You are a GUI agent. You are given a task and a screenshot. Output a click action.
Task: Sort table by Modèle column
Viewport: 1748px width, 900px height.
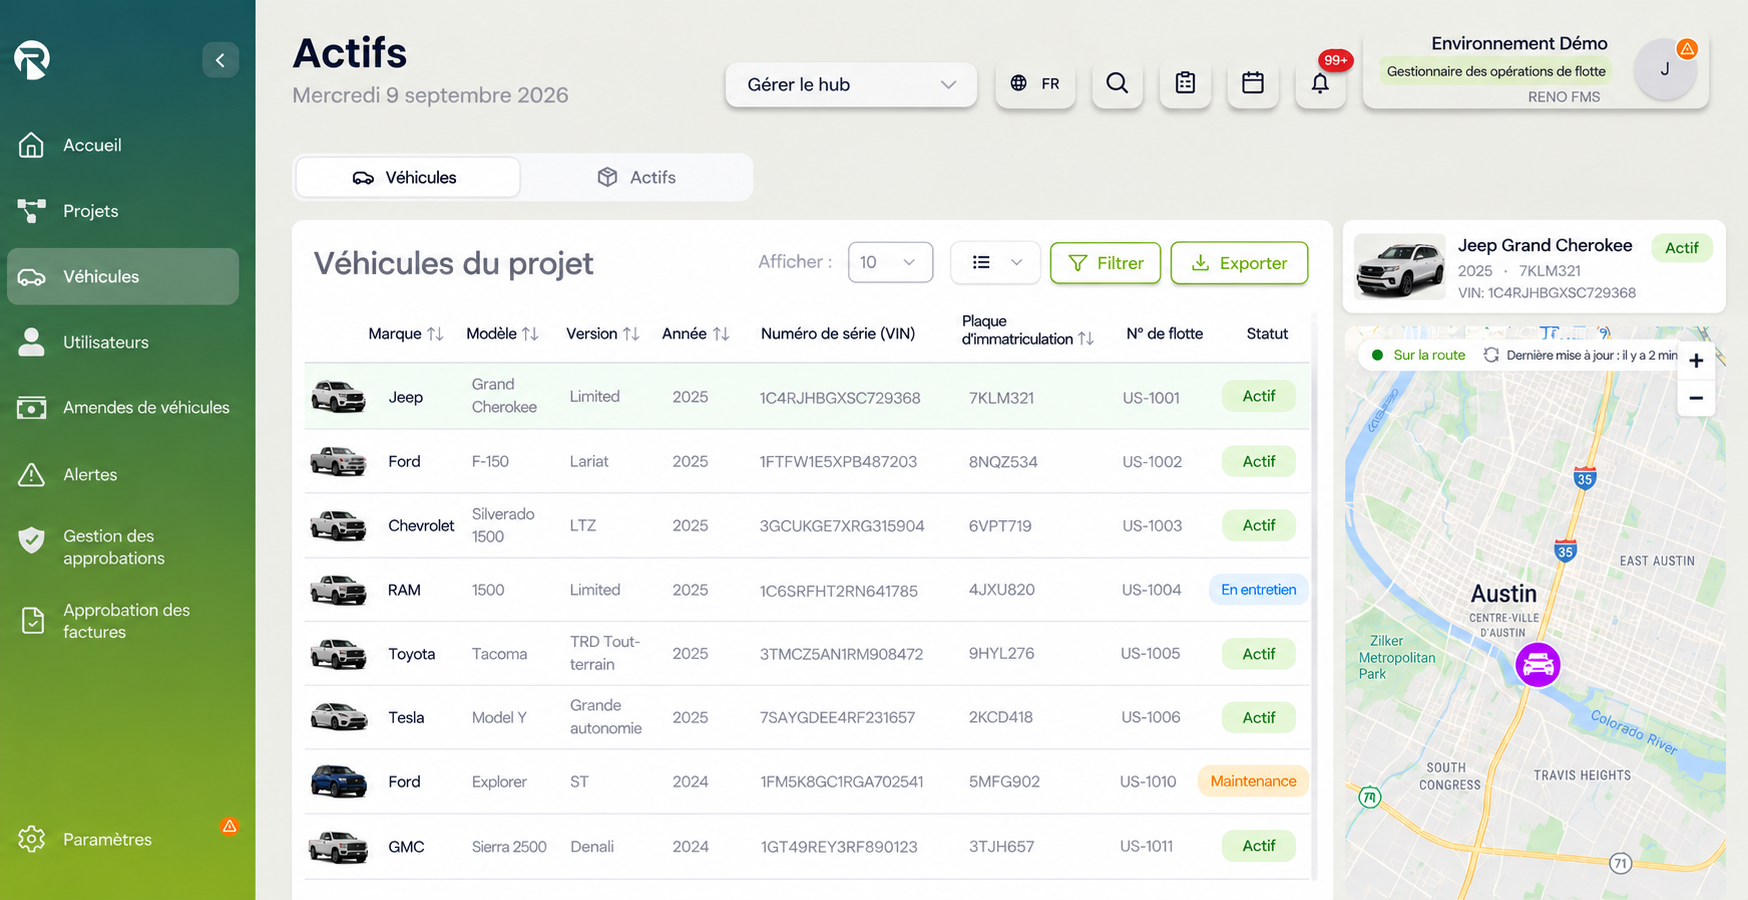click(530, 334)
